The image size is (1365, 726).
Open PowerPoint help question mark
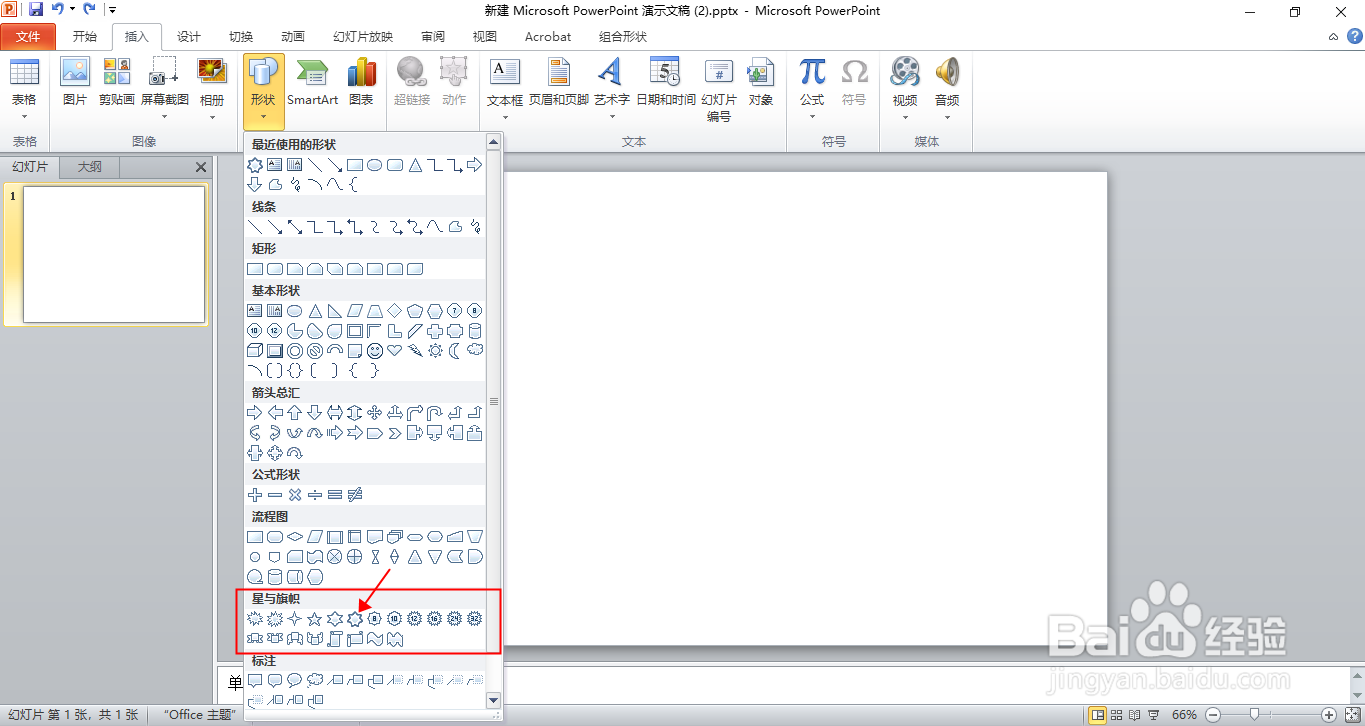[x=1355, y=36]
